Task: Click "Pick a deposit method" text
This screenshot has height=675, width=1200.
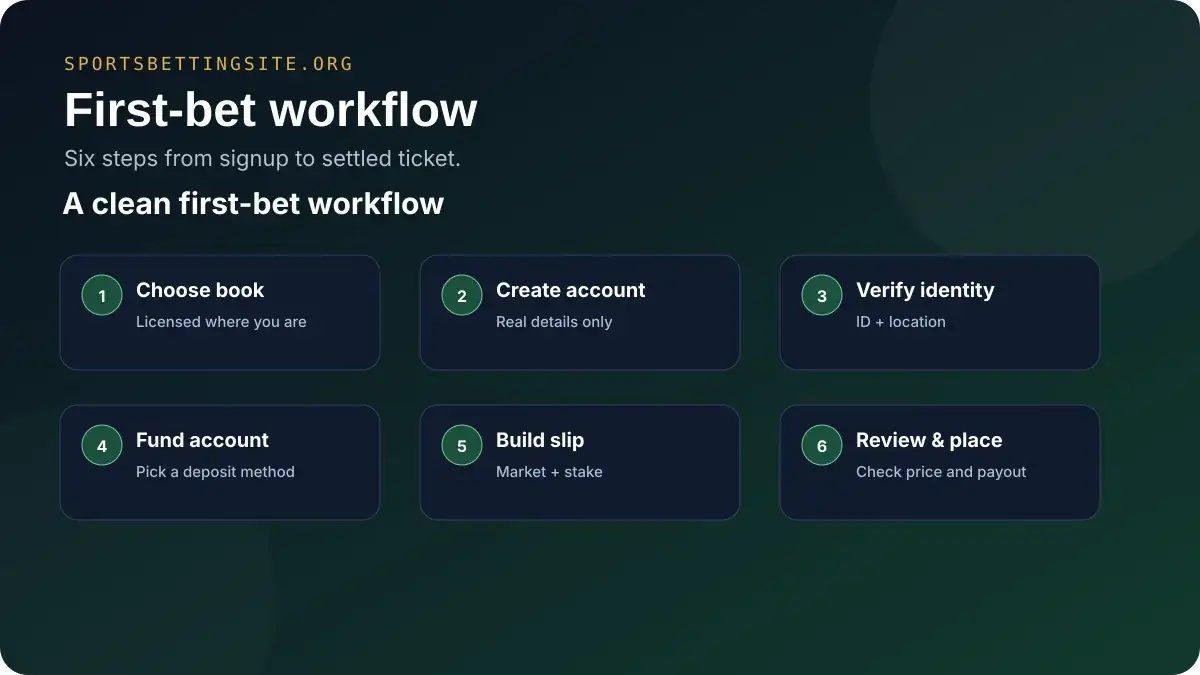Action: [215, 472]
